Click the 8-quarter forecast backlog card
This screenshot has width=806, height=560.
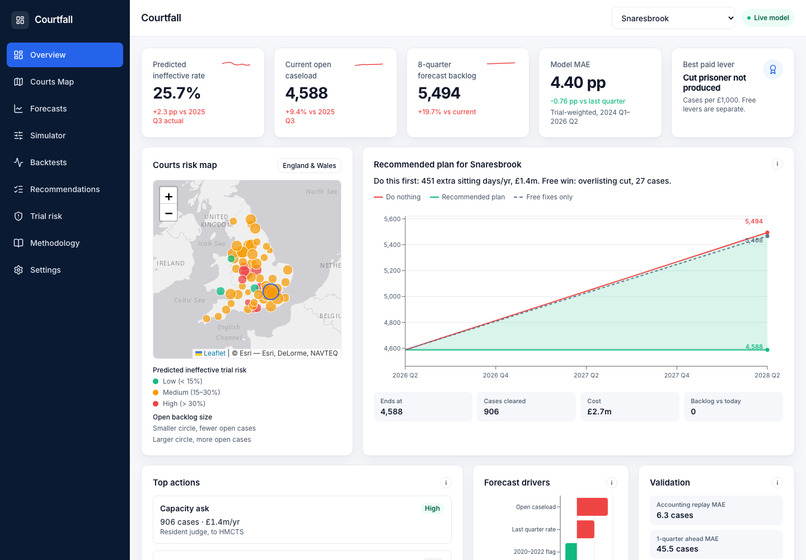[x=468, y=93]
